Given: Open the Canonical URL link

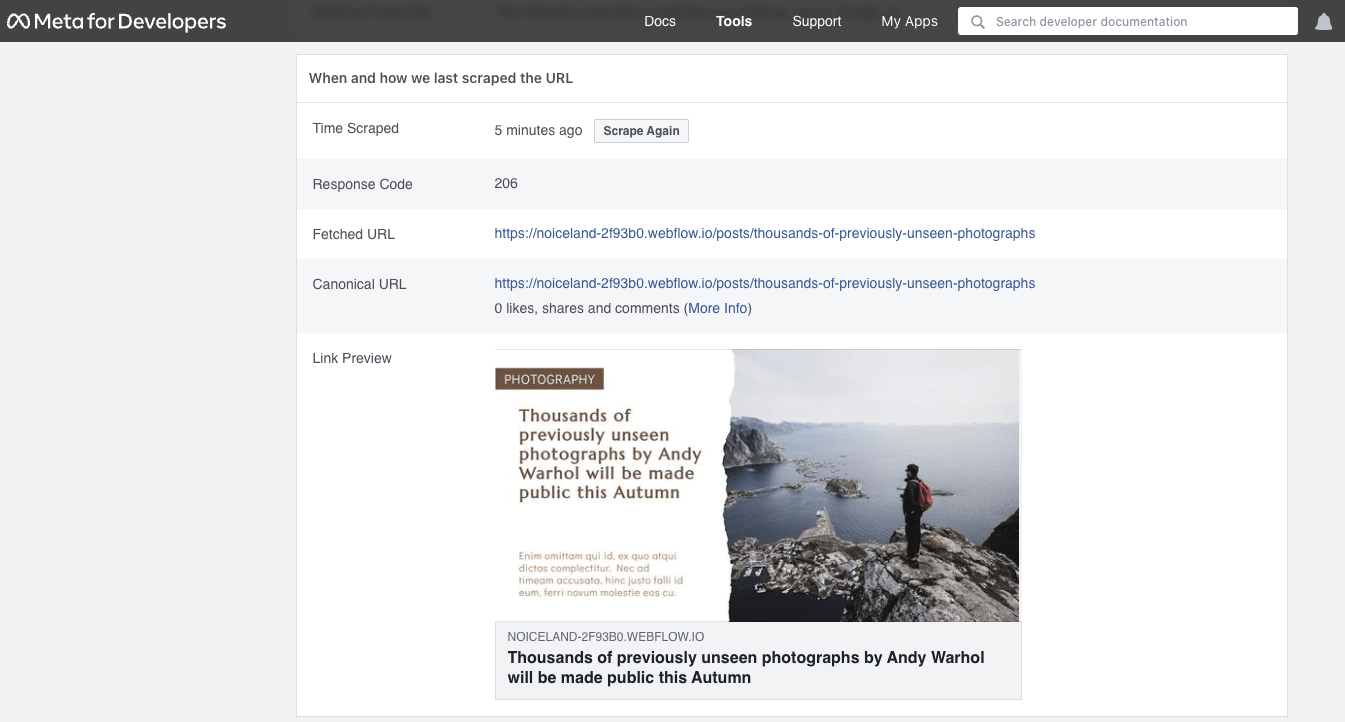Looking at the screenshot, I should click(764, 283).
